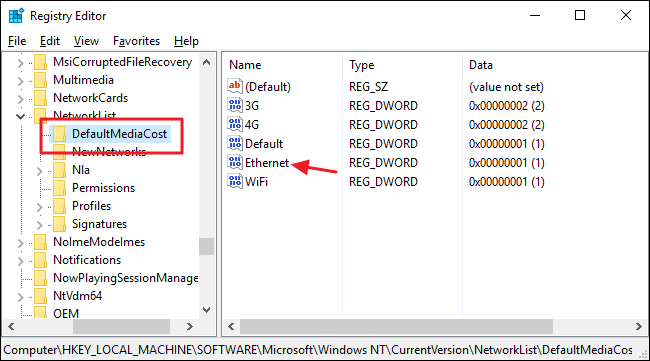Screen dimensions: 650x361
Task: Expand the NtVdm64 key
Action: coord(20,297)
